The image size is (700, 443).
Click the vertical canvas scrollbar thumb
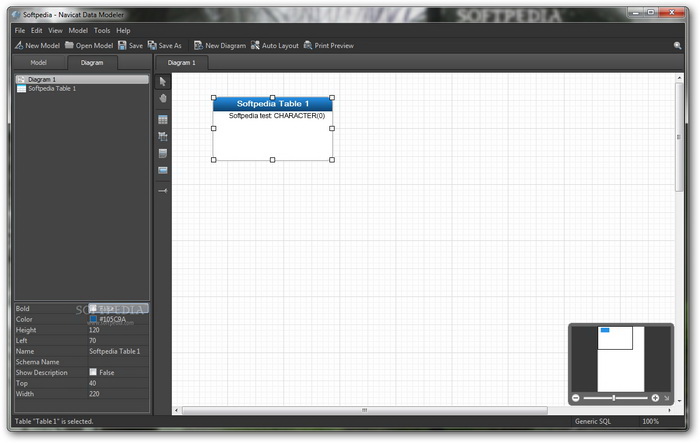(679, 137)
